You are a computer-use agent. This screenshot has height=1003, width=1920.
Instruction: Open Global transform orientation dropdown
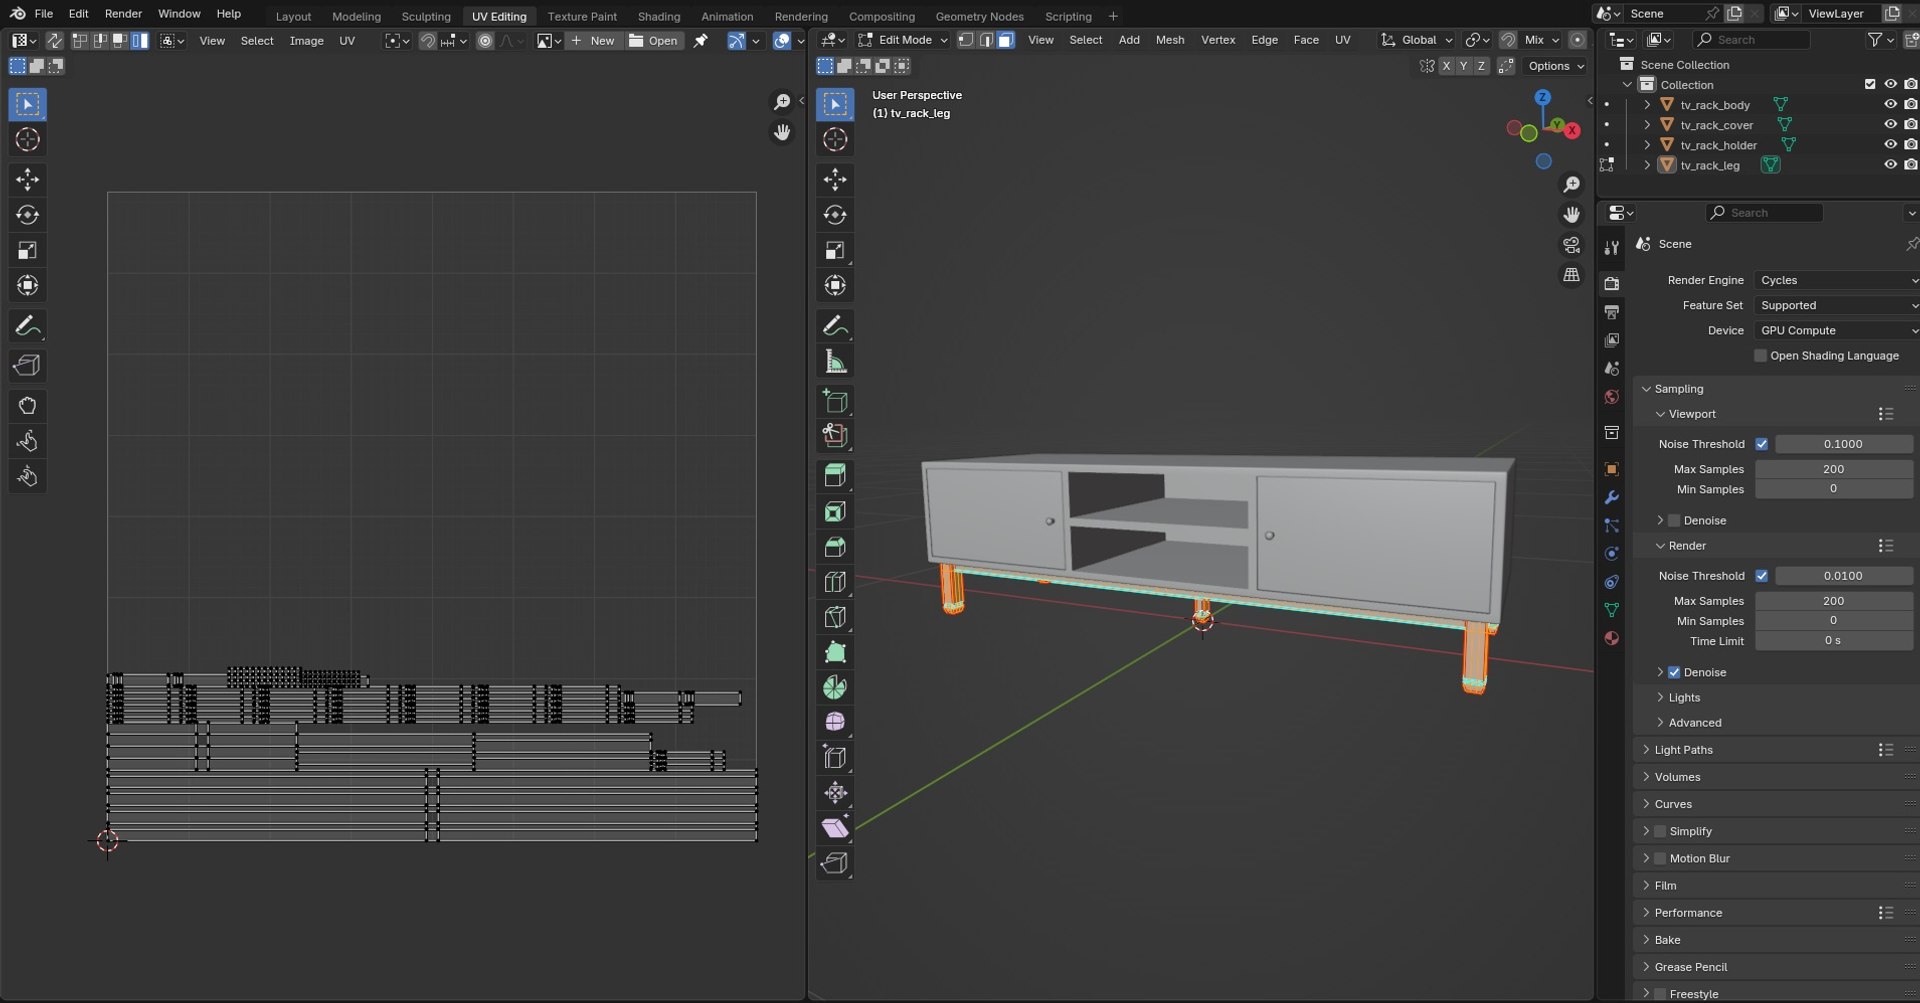pyautogui.click(x=1417, y=40)
